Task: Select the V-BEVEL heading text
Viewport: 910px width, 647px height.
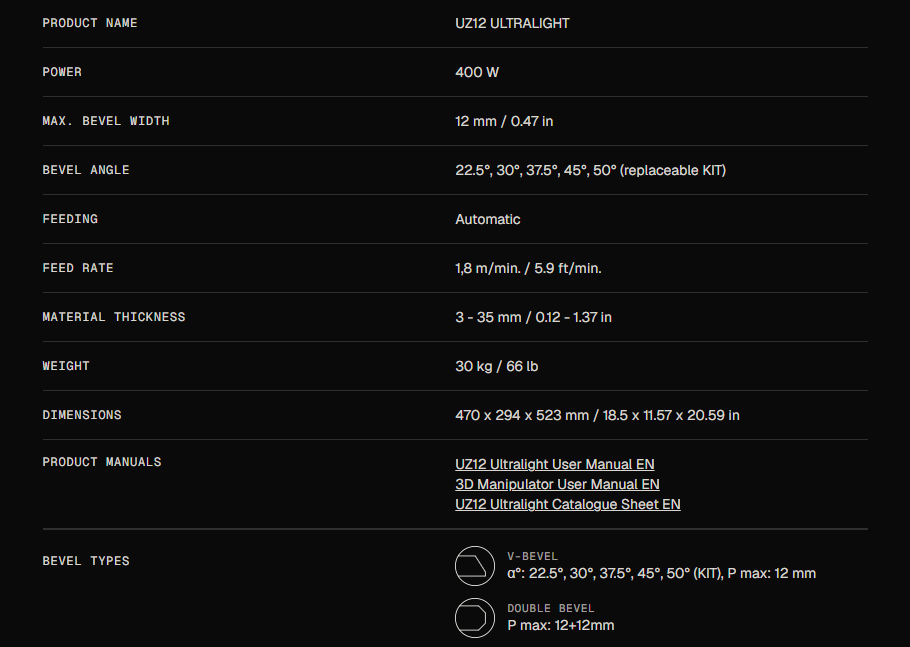Action: point(532,556)
